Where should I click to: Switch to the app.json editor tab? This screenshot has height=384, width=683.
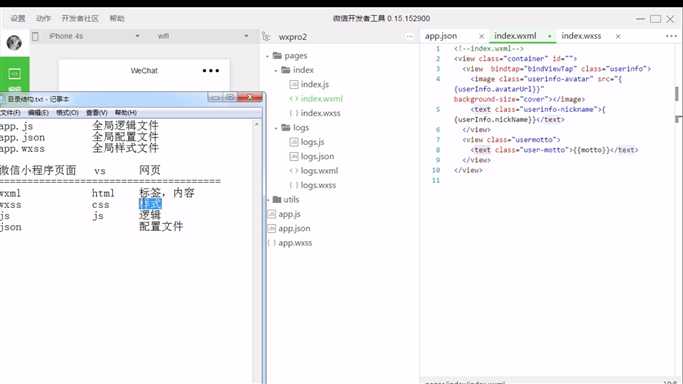coord(441,36)
